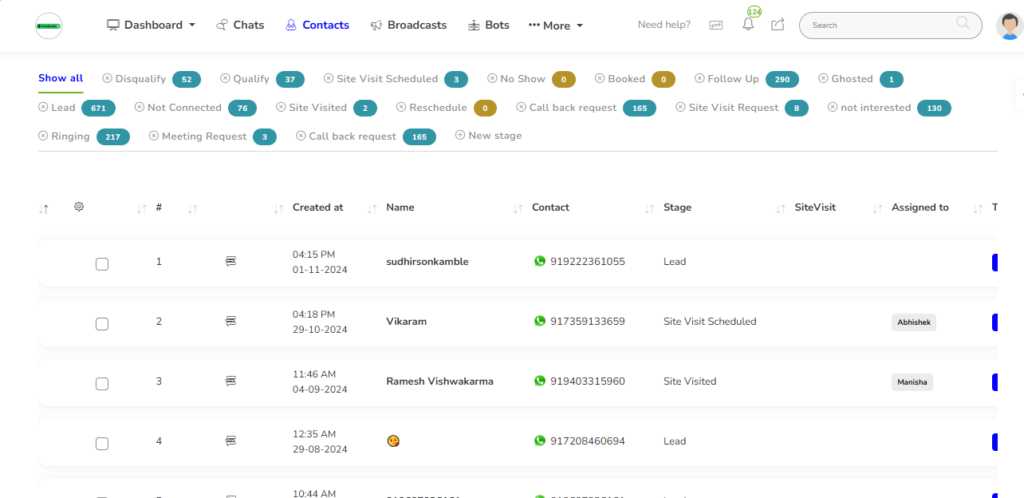The width and height of the screenshot is (1024, 498).
Task: Click the Search input field
Action: [880, 25]
